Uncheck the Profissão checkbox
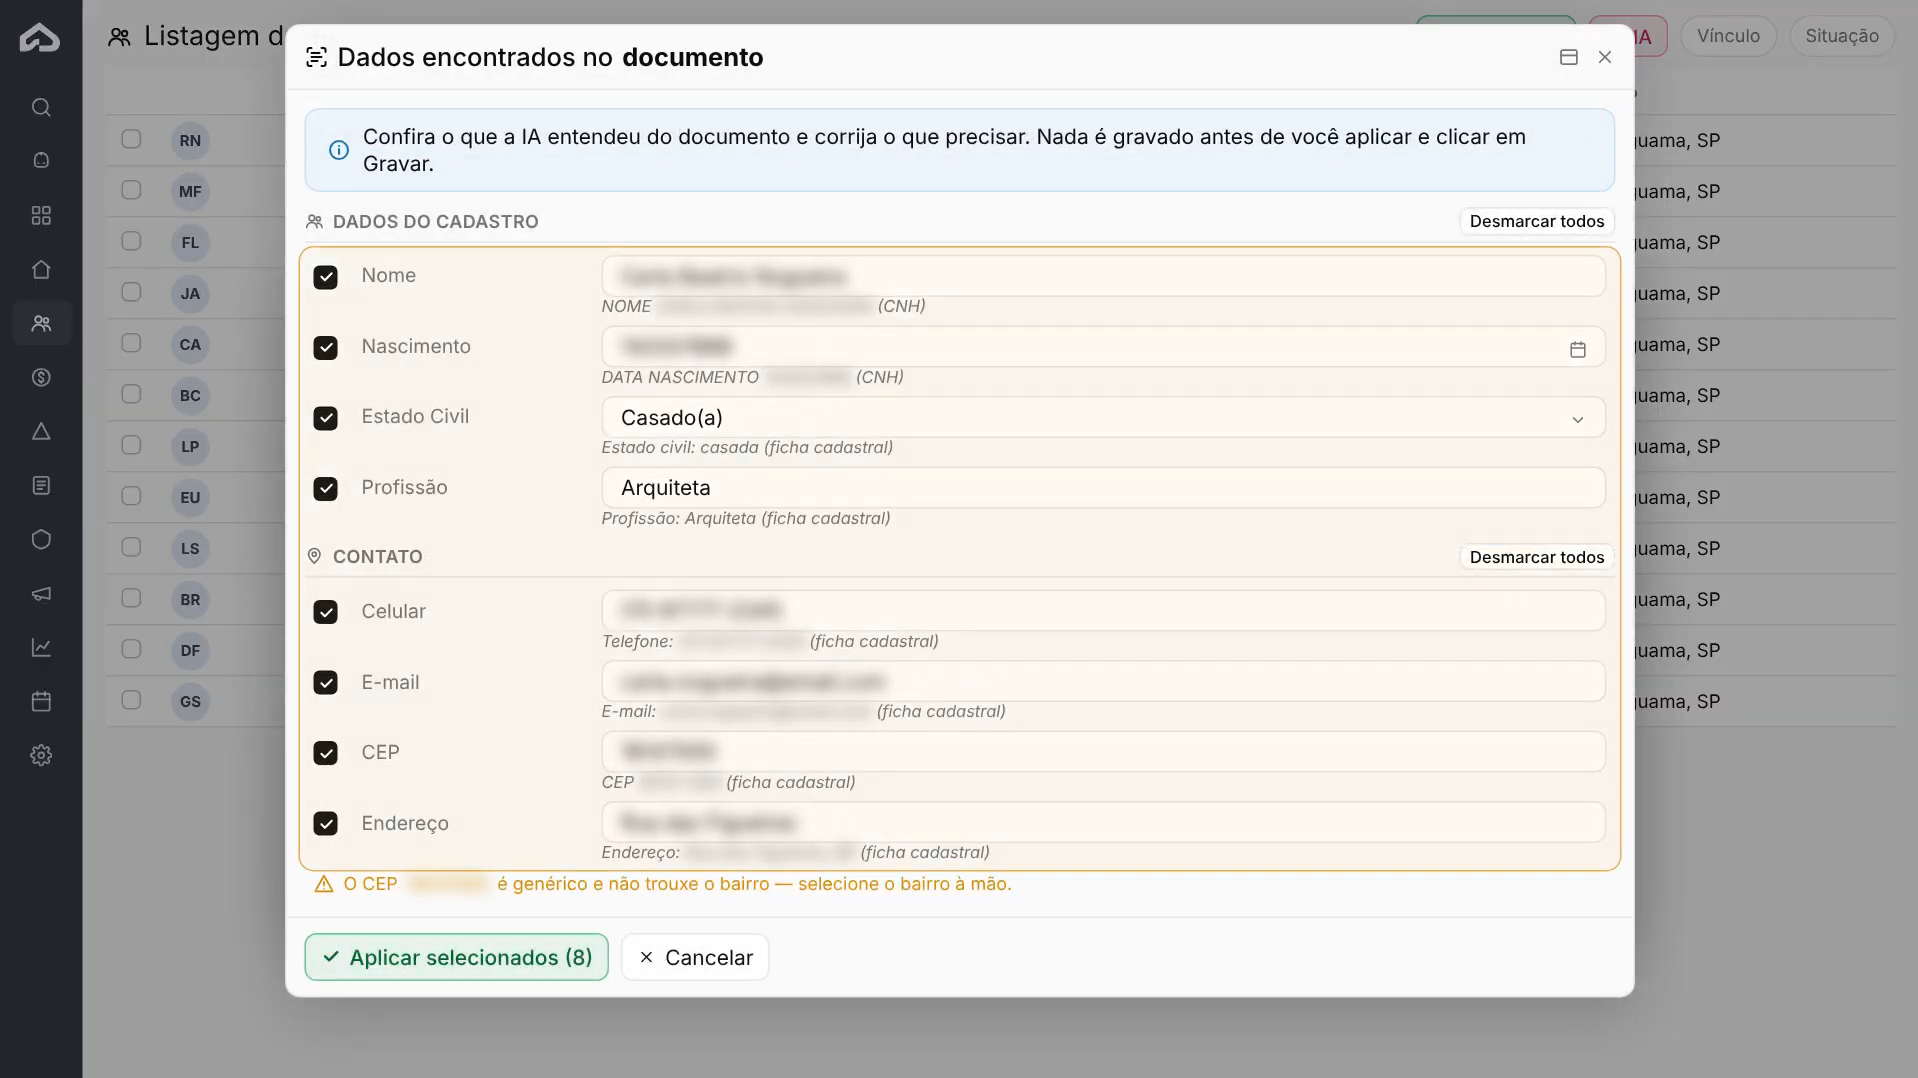Viewport: 1918px width, 1078px height. coord(325,488)
